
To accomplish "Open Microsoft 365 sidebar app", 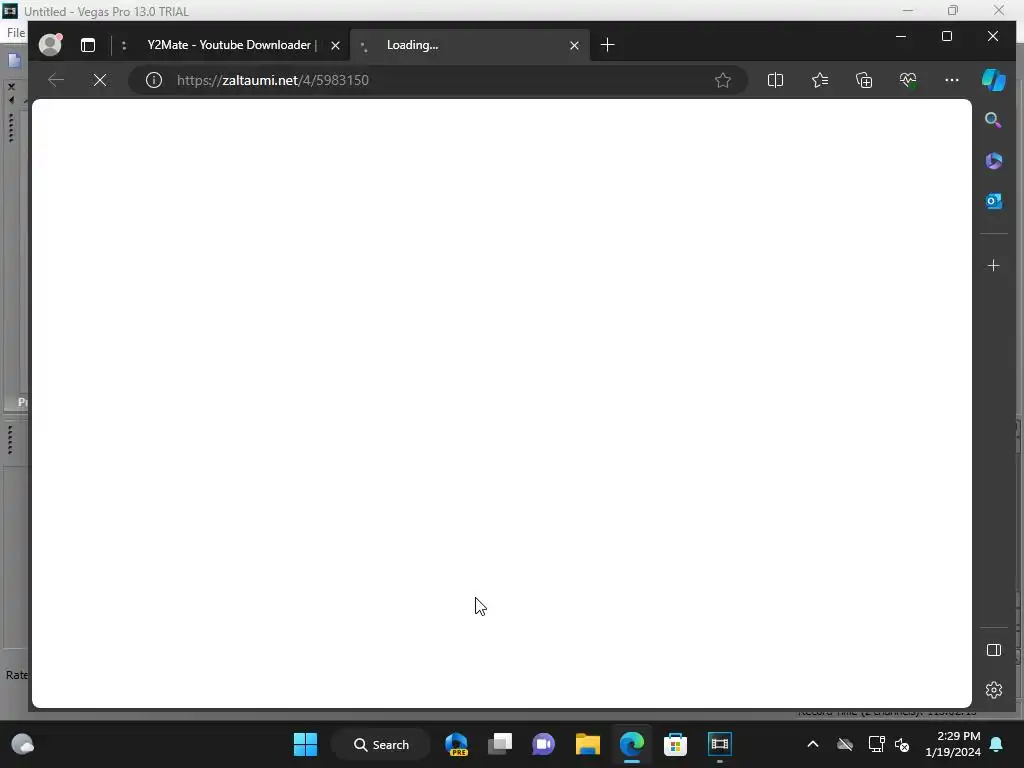I will click(993, 161).
